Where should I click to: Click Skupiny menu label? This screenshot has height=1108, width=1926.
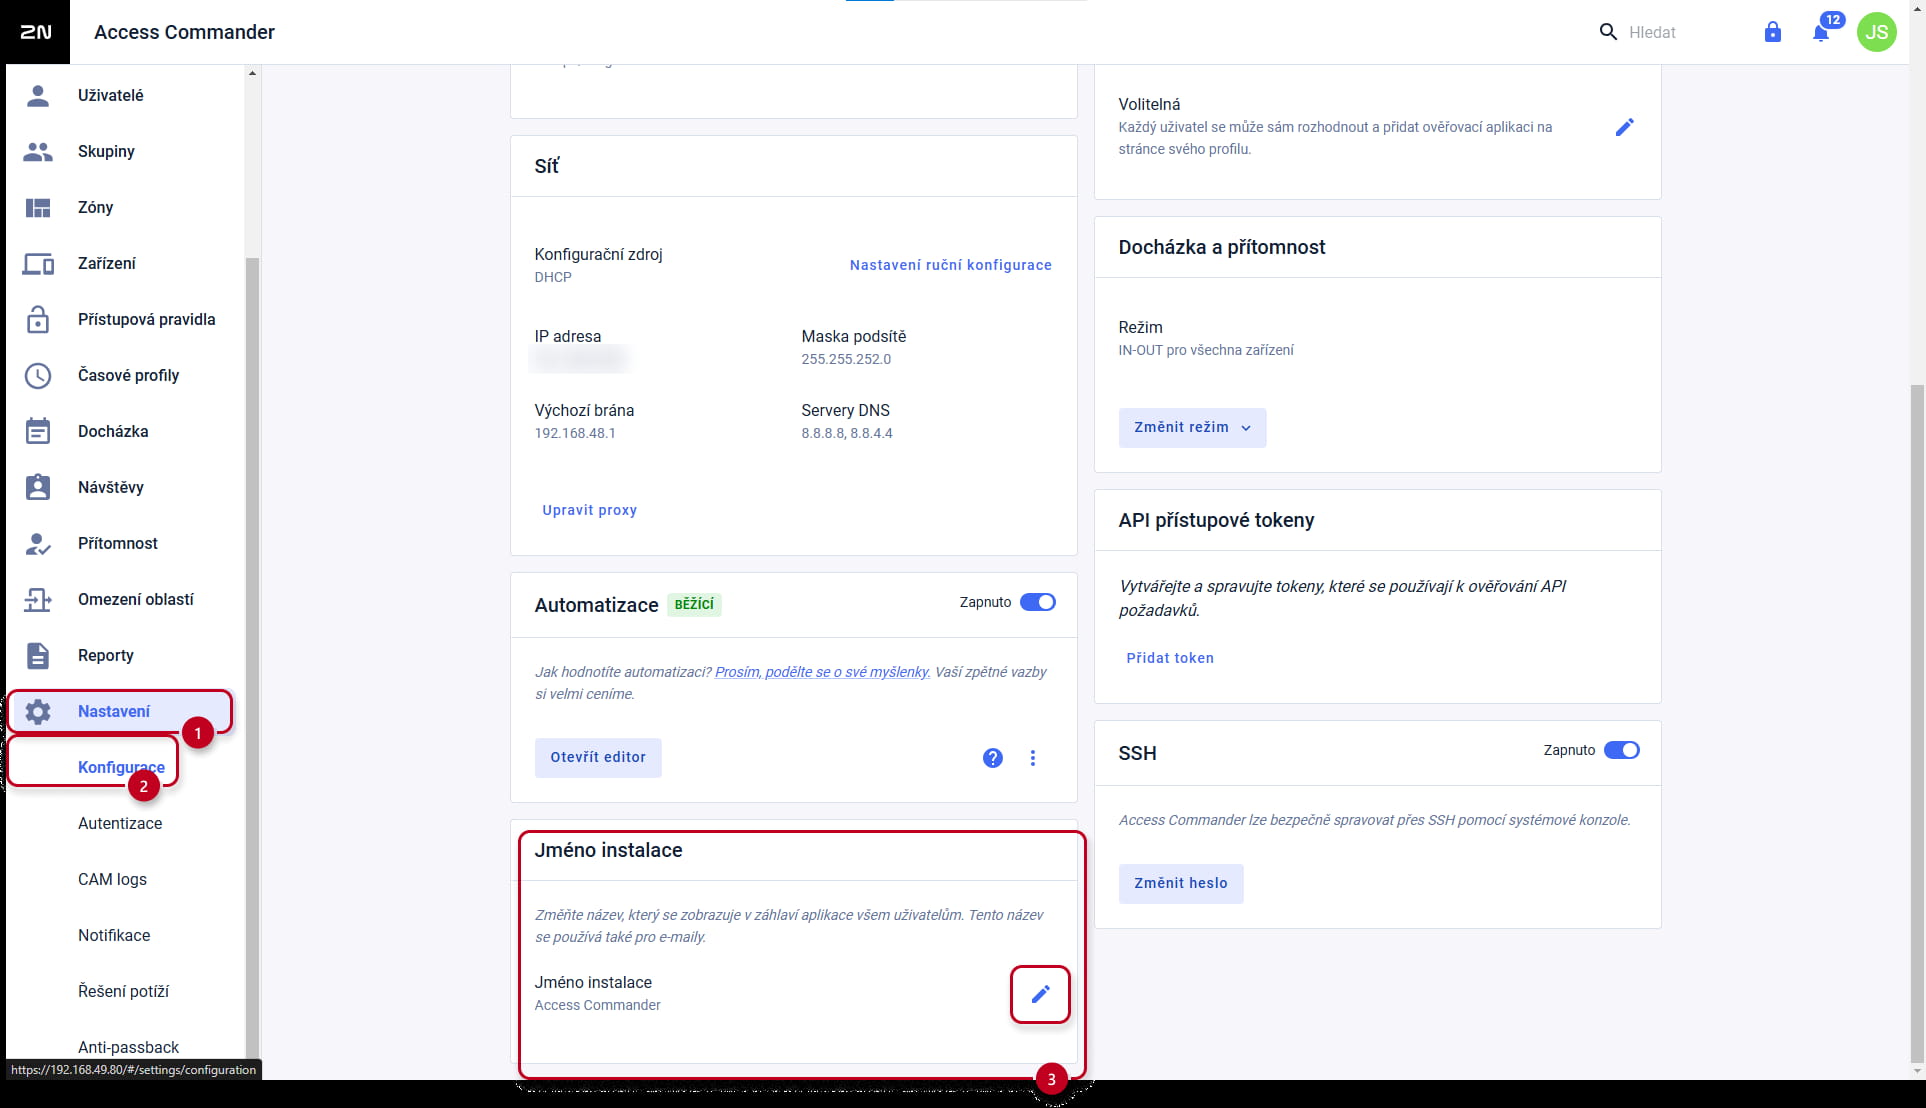(x=106, y=151)
